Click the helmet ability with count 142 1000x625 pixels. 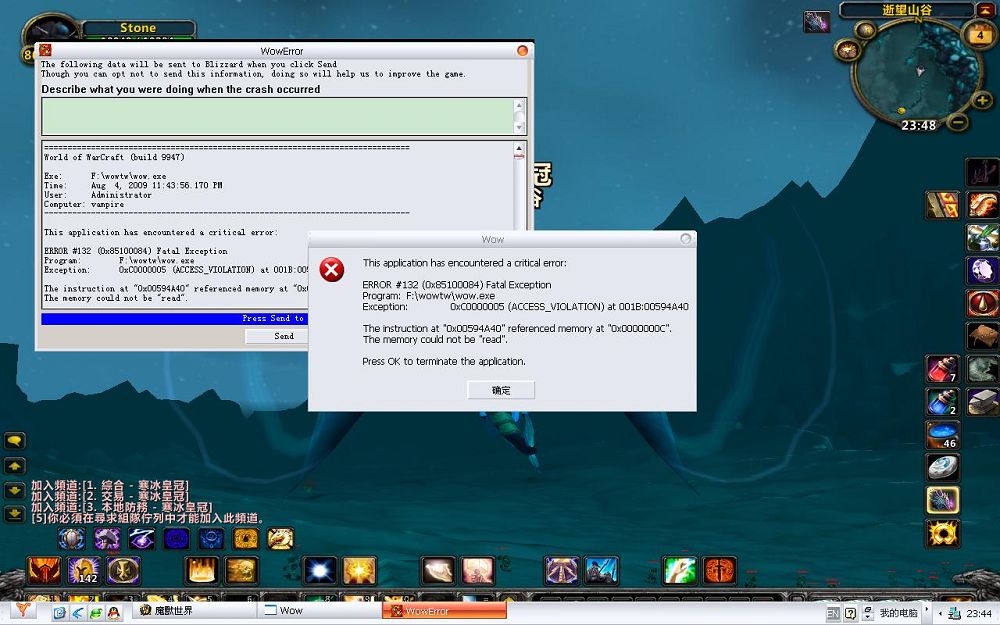tap(84, 571)
